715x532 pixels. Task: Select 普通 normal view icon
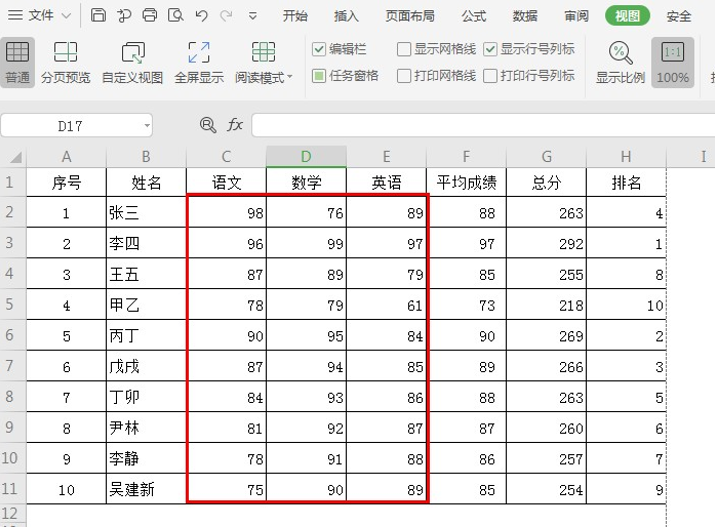point(17,62)
